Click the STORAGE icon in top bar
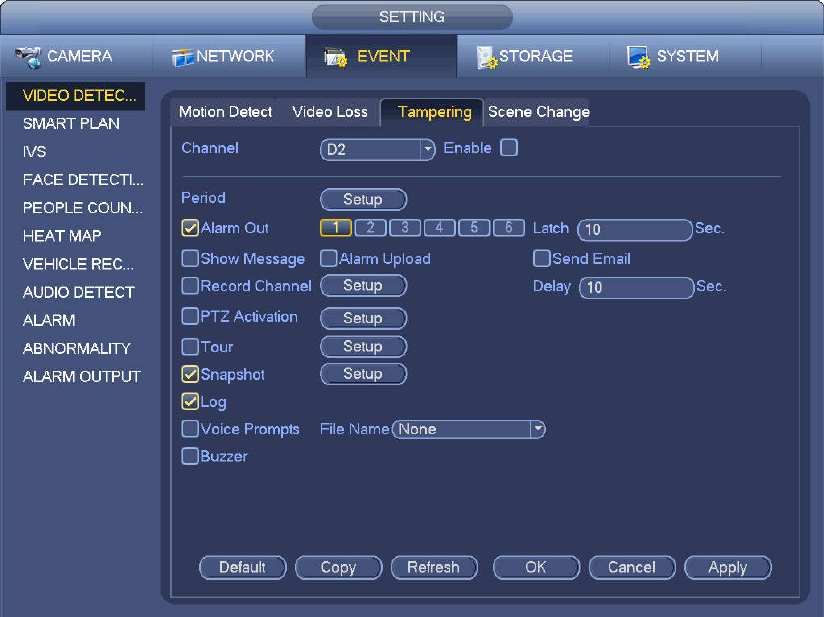This screenshot has height=617, width=824. click(x=487, y=57)
